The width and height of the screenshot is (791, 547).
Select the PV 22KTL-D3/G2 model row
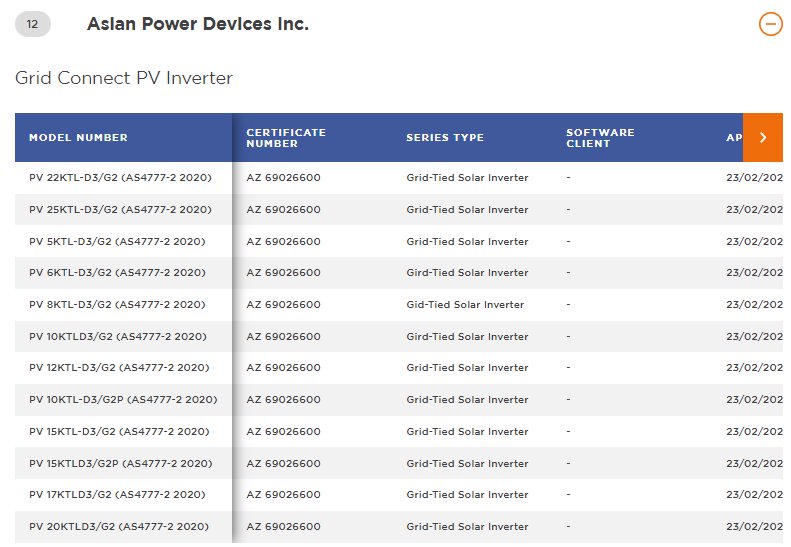point(120,178)
